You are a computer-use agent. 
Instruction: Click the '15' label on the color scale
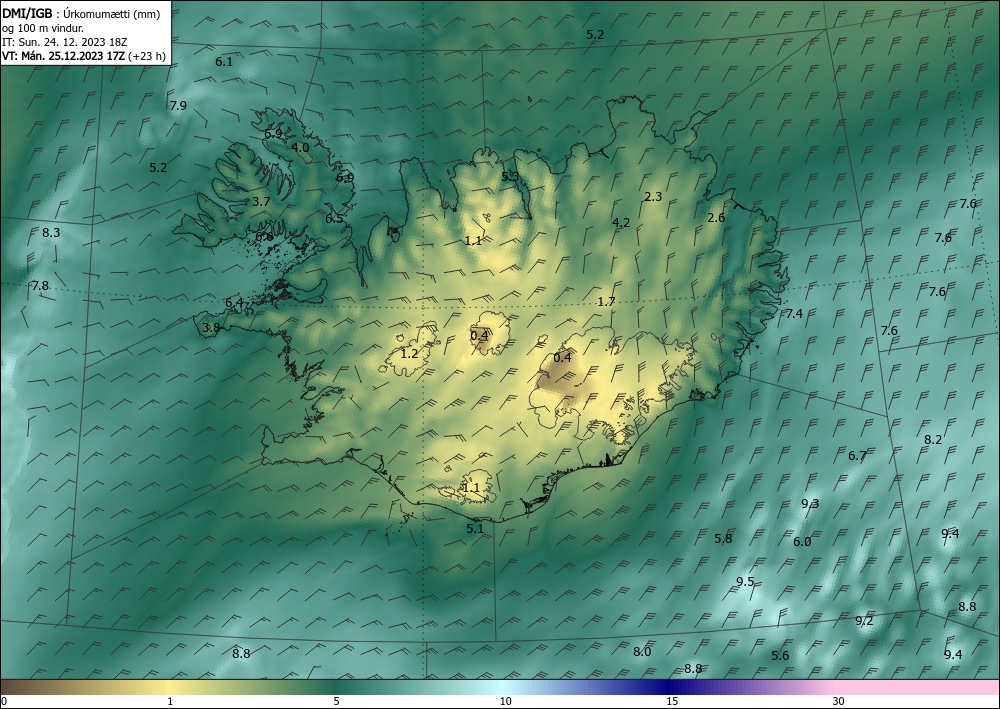point(672,702)
